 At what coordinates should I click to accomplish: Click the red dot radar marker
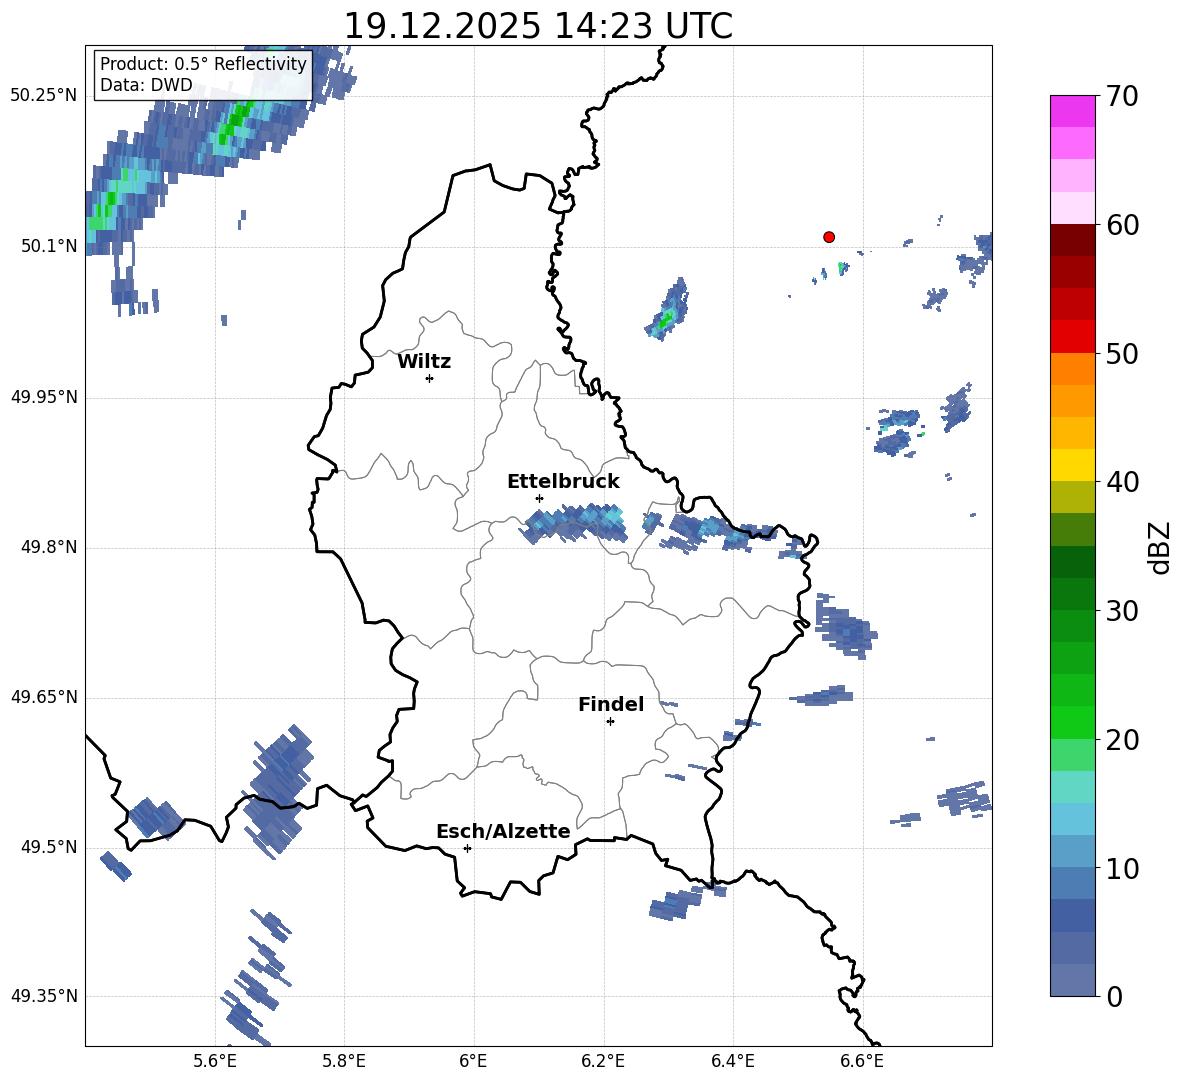tap(829, 237)
